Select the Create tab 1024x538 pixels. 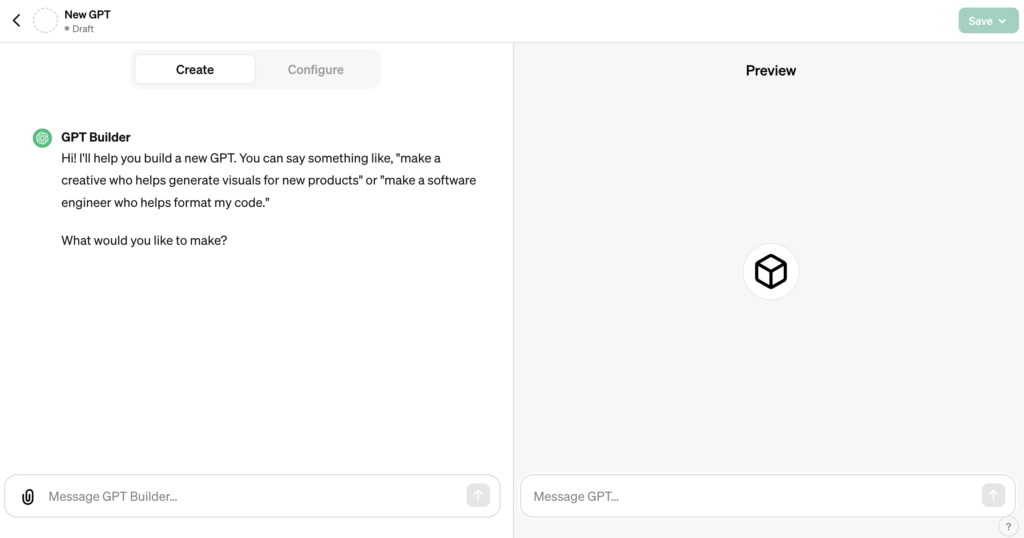(x=195, y=69)
